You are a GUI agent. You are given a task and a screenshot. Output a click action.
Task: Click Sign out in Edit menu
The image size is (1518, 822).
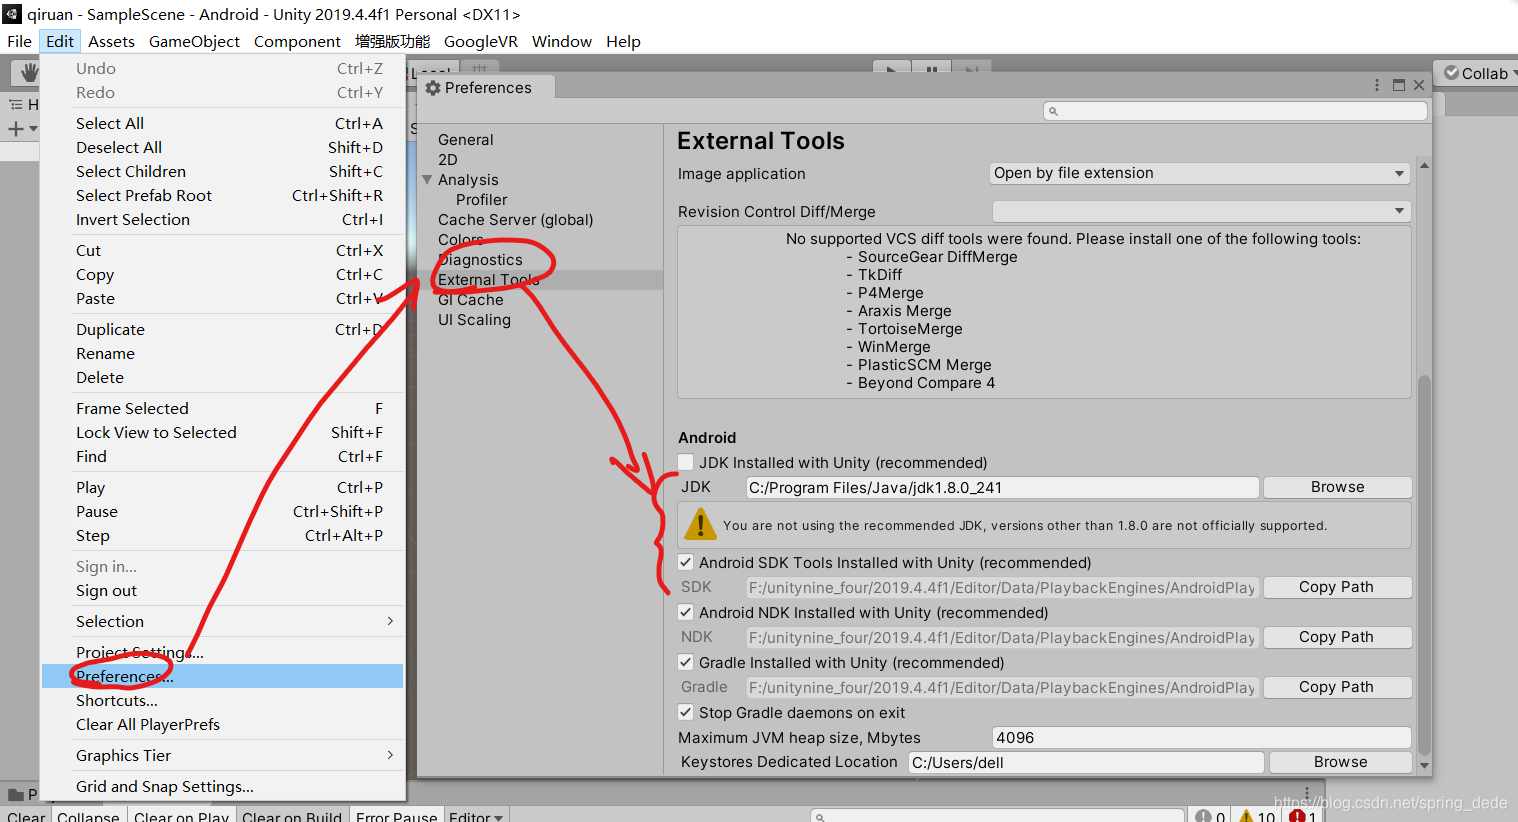222,590
